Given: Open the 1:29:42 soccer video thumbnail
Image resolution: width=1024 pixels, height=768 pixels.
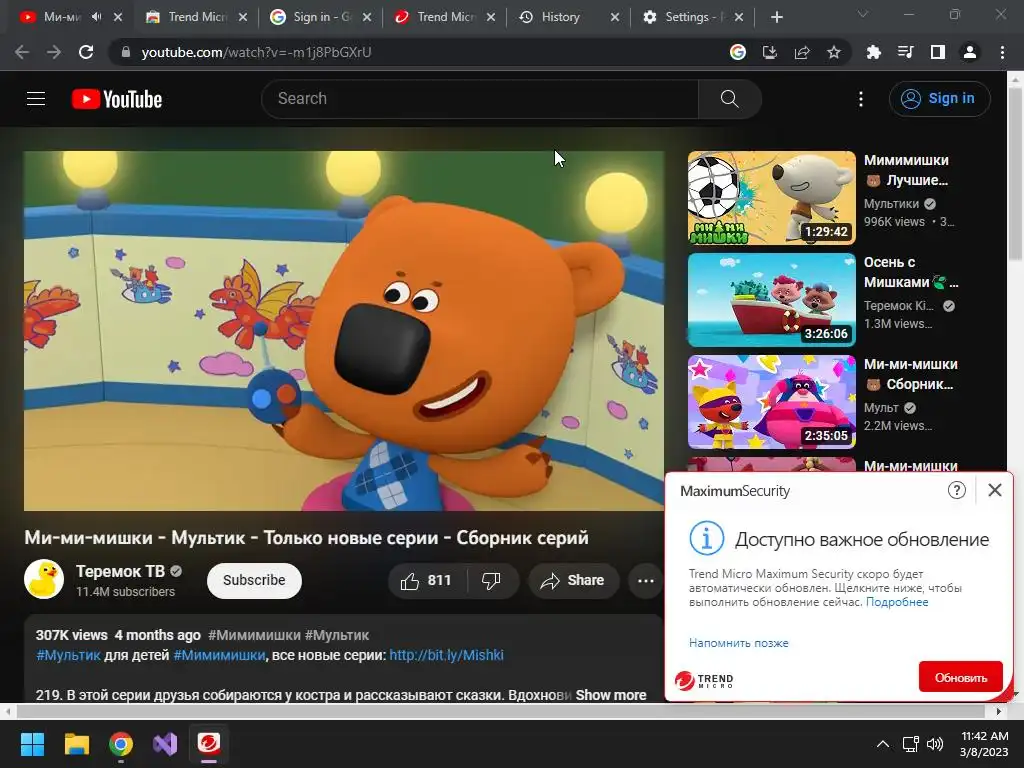Looking at the screenshot, I should 771,198.
